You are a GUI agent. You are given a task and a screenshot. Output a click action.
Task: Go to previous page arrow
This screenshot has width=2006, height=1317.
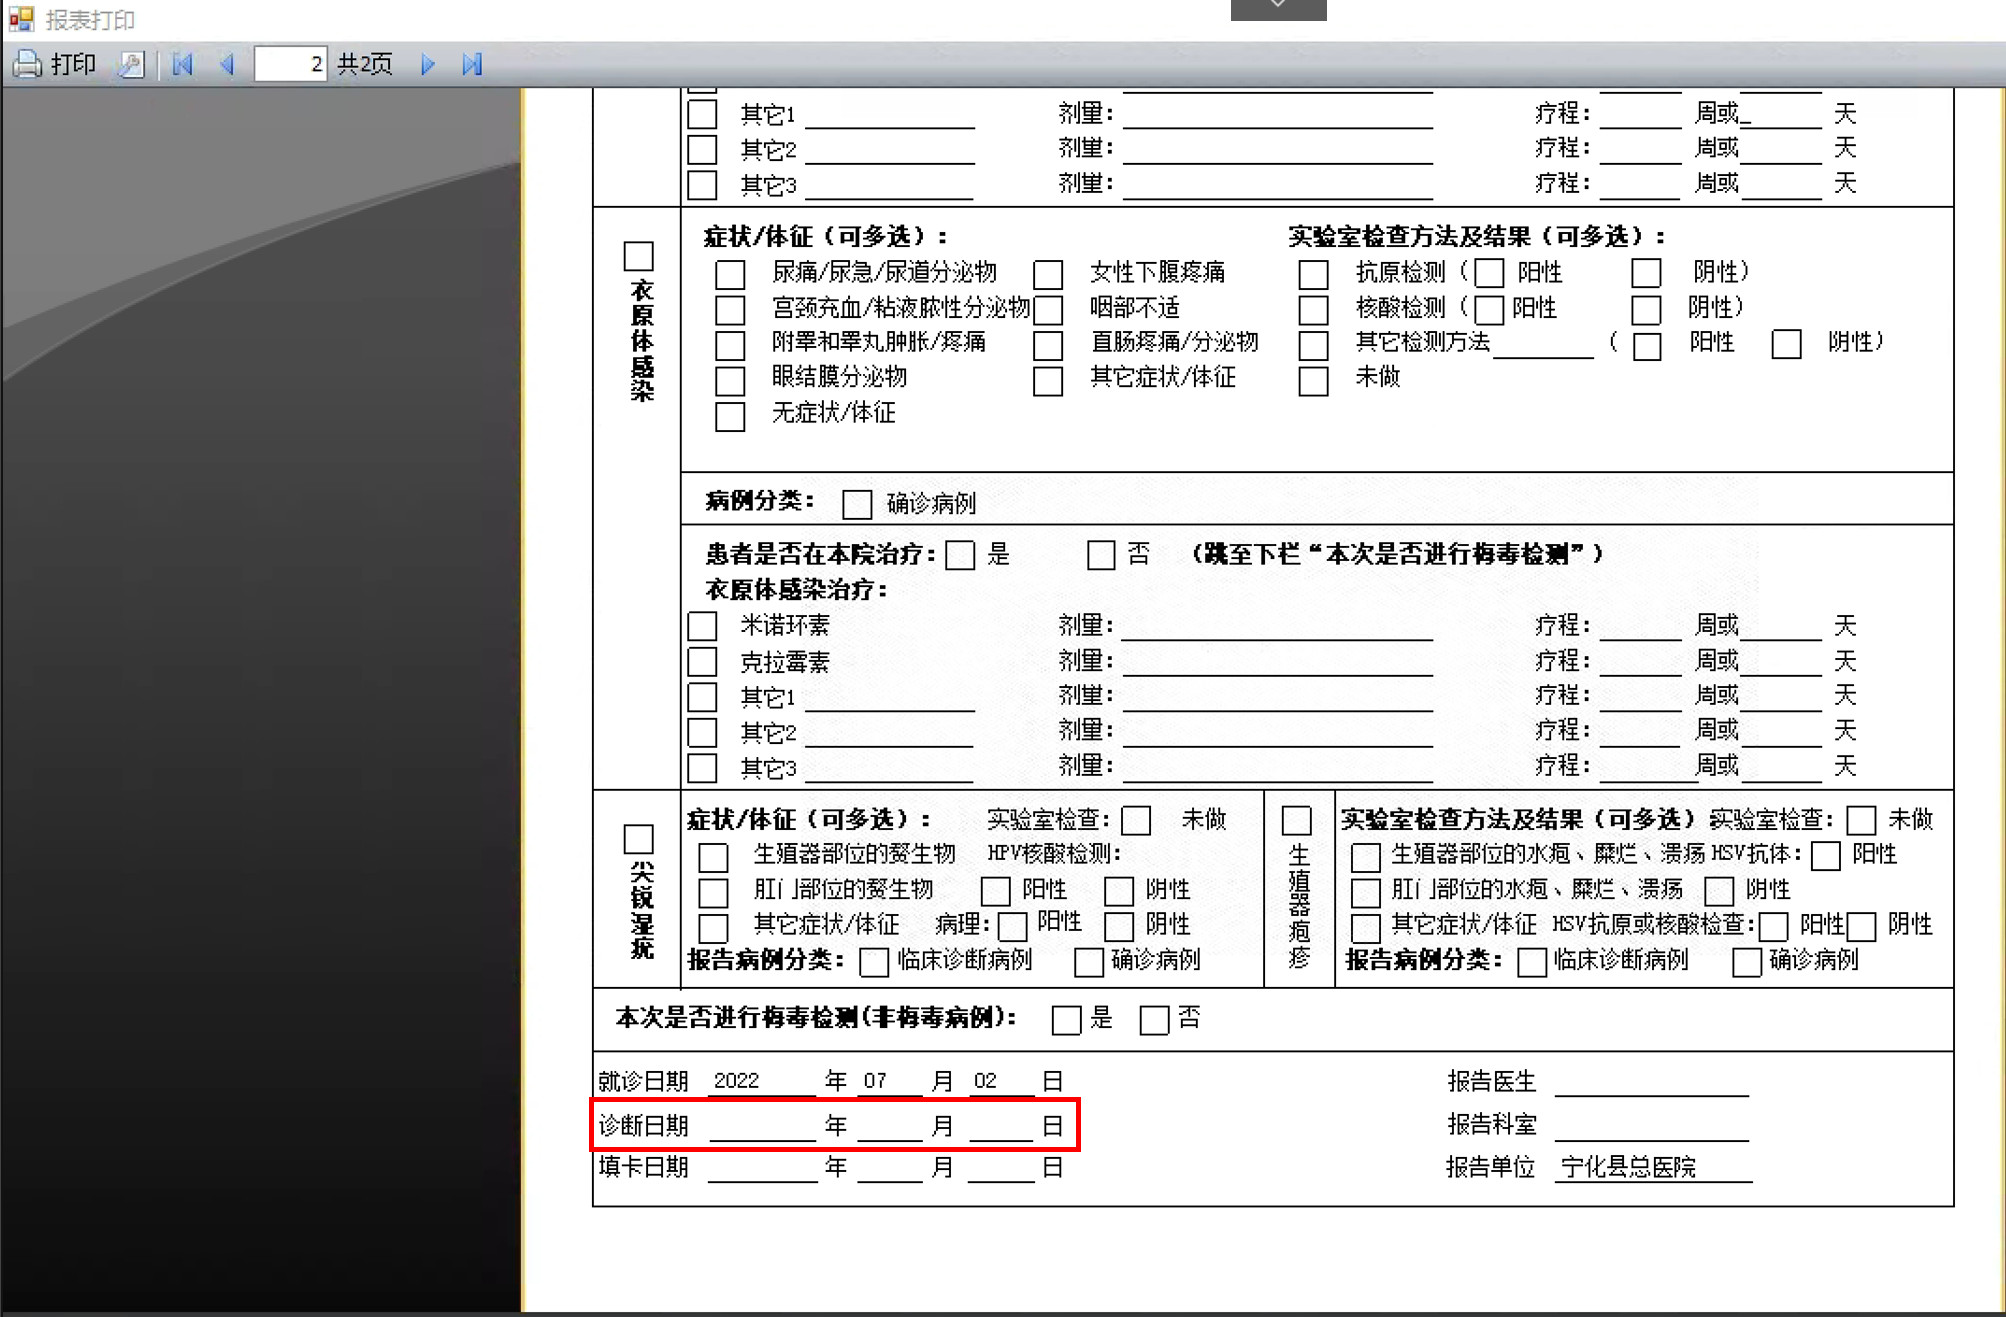tap(227, 64)
